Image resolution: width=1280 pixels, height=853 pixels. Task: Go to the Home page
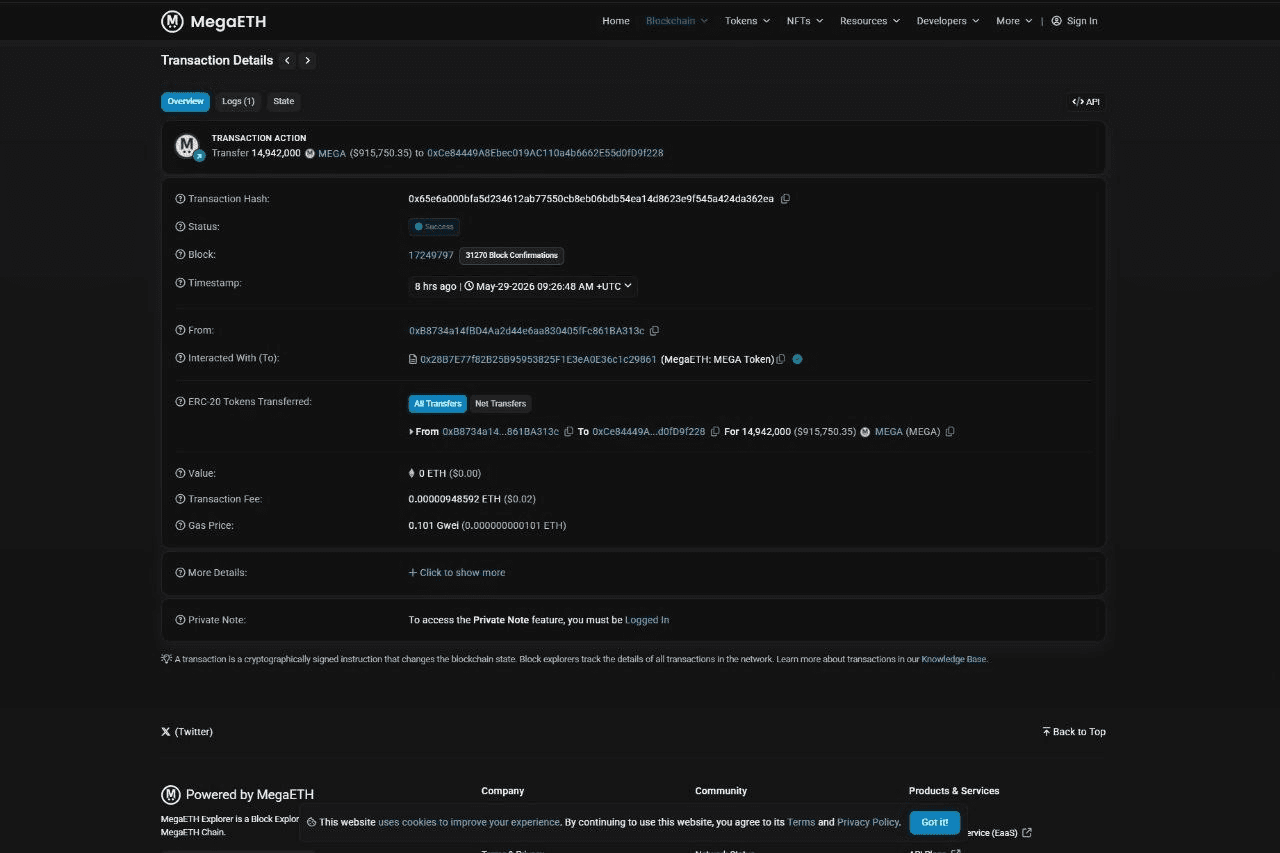coord(616,21)
